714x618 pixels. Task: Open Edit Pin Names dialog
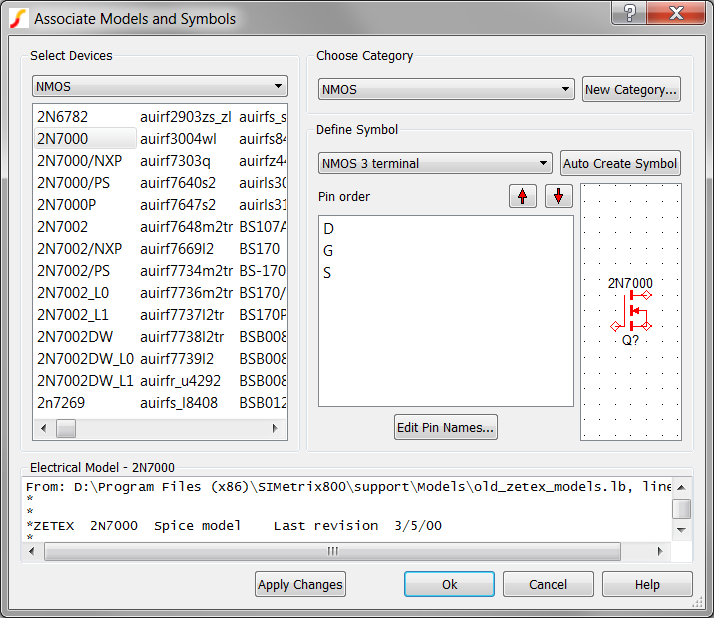446,428
